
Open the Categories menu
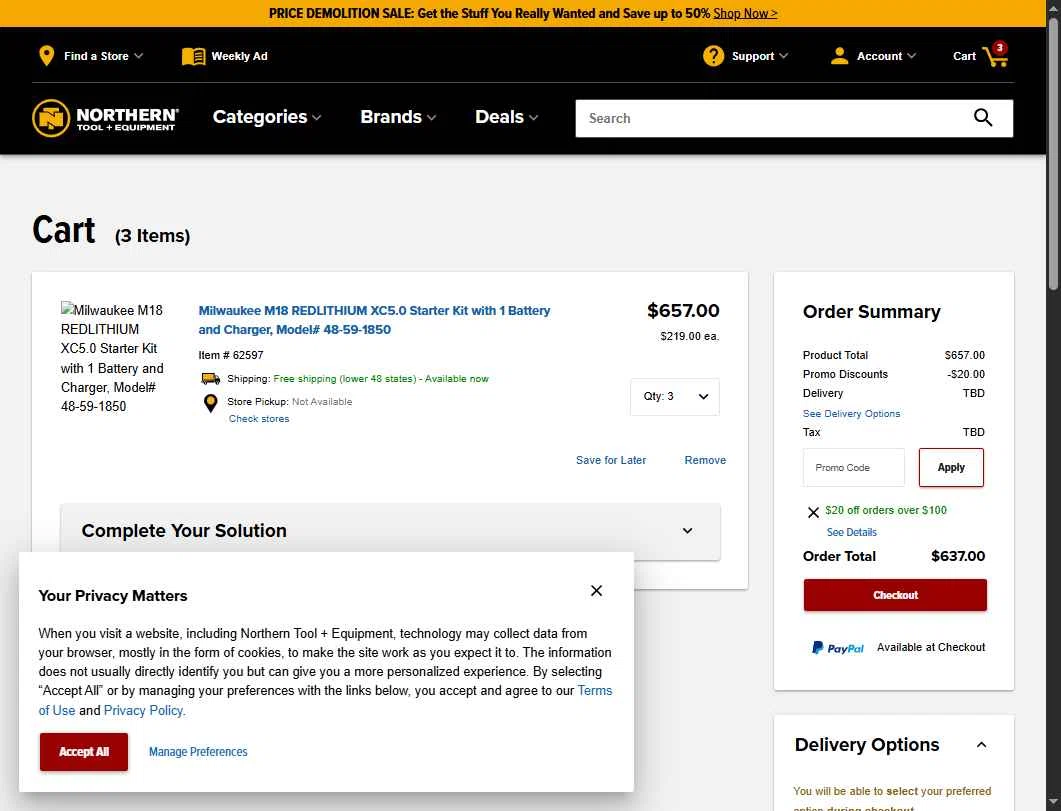coord(267,117)
